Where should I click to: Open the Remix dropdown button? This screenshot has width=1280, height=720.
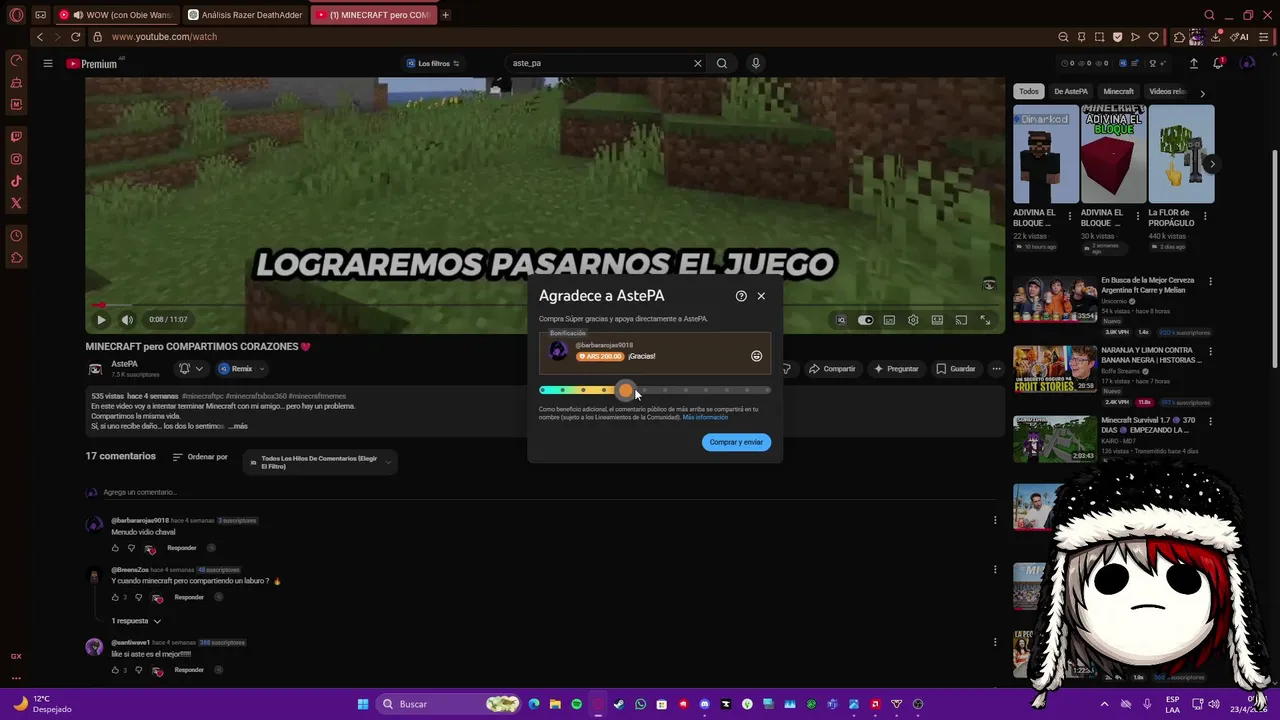click(240, 369)
